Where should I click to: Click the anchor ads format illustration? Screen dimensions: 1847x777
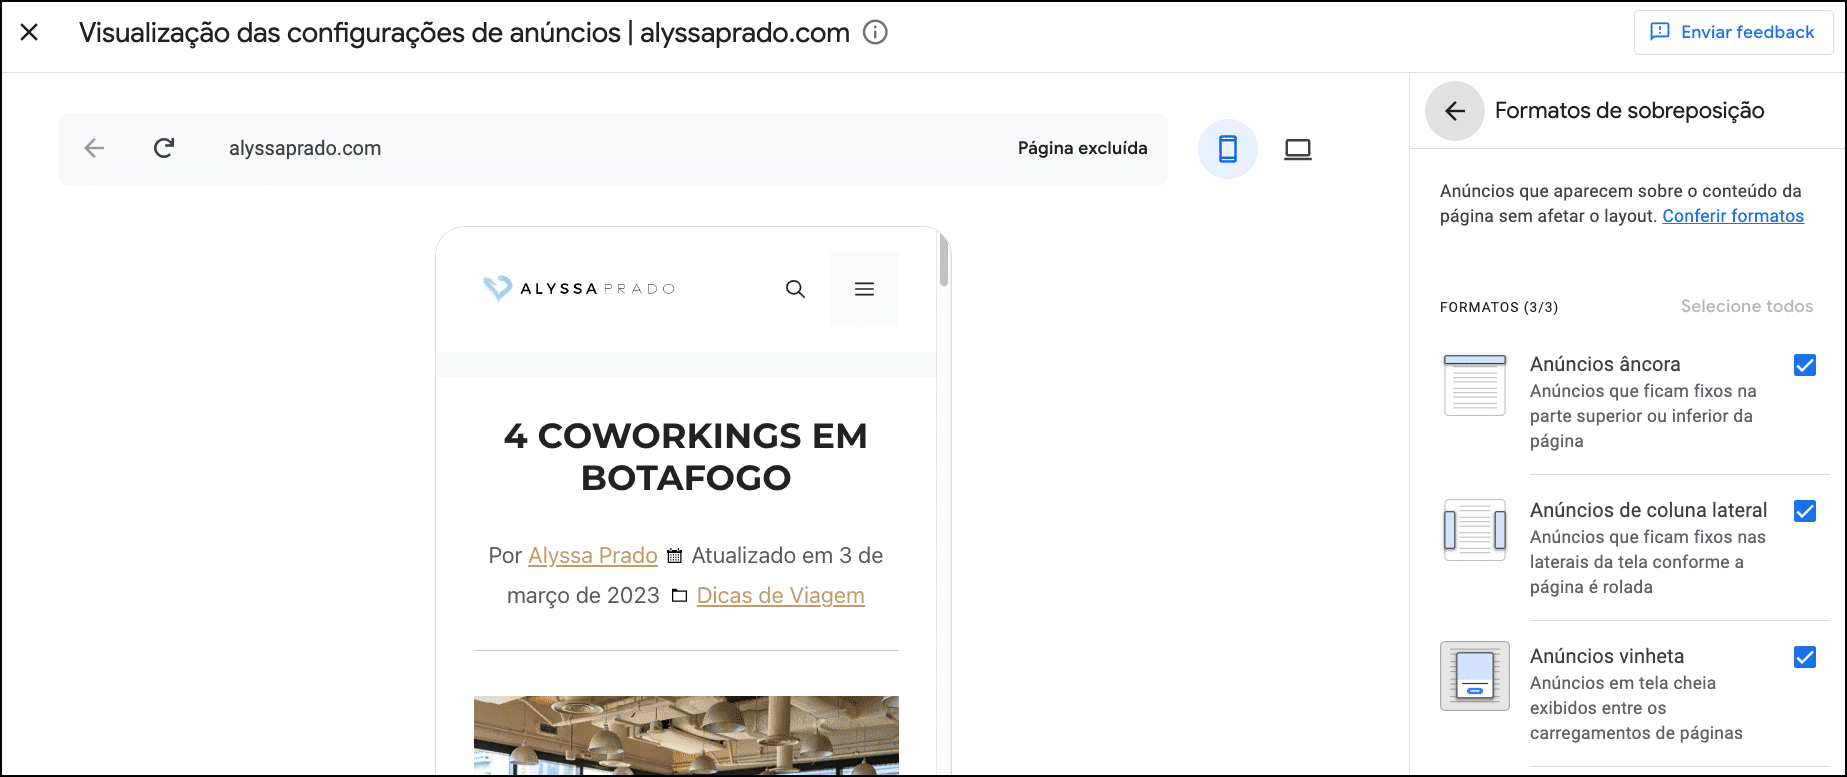[1475, 385]
